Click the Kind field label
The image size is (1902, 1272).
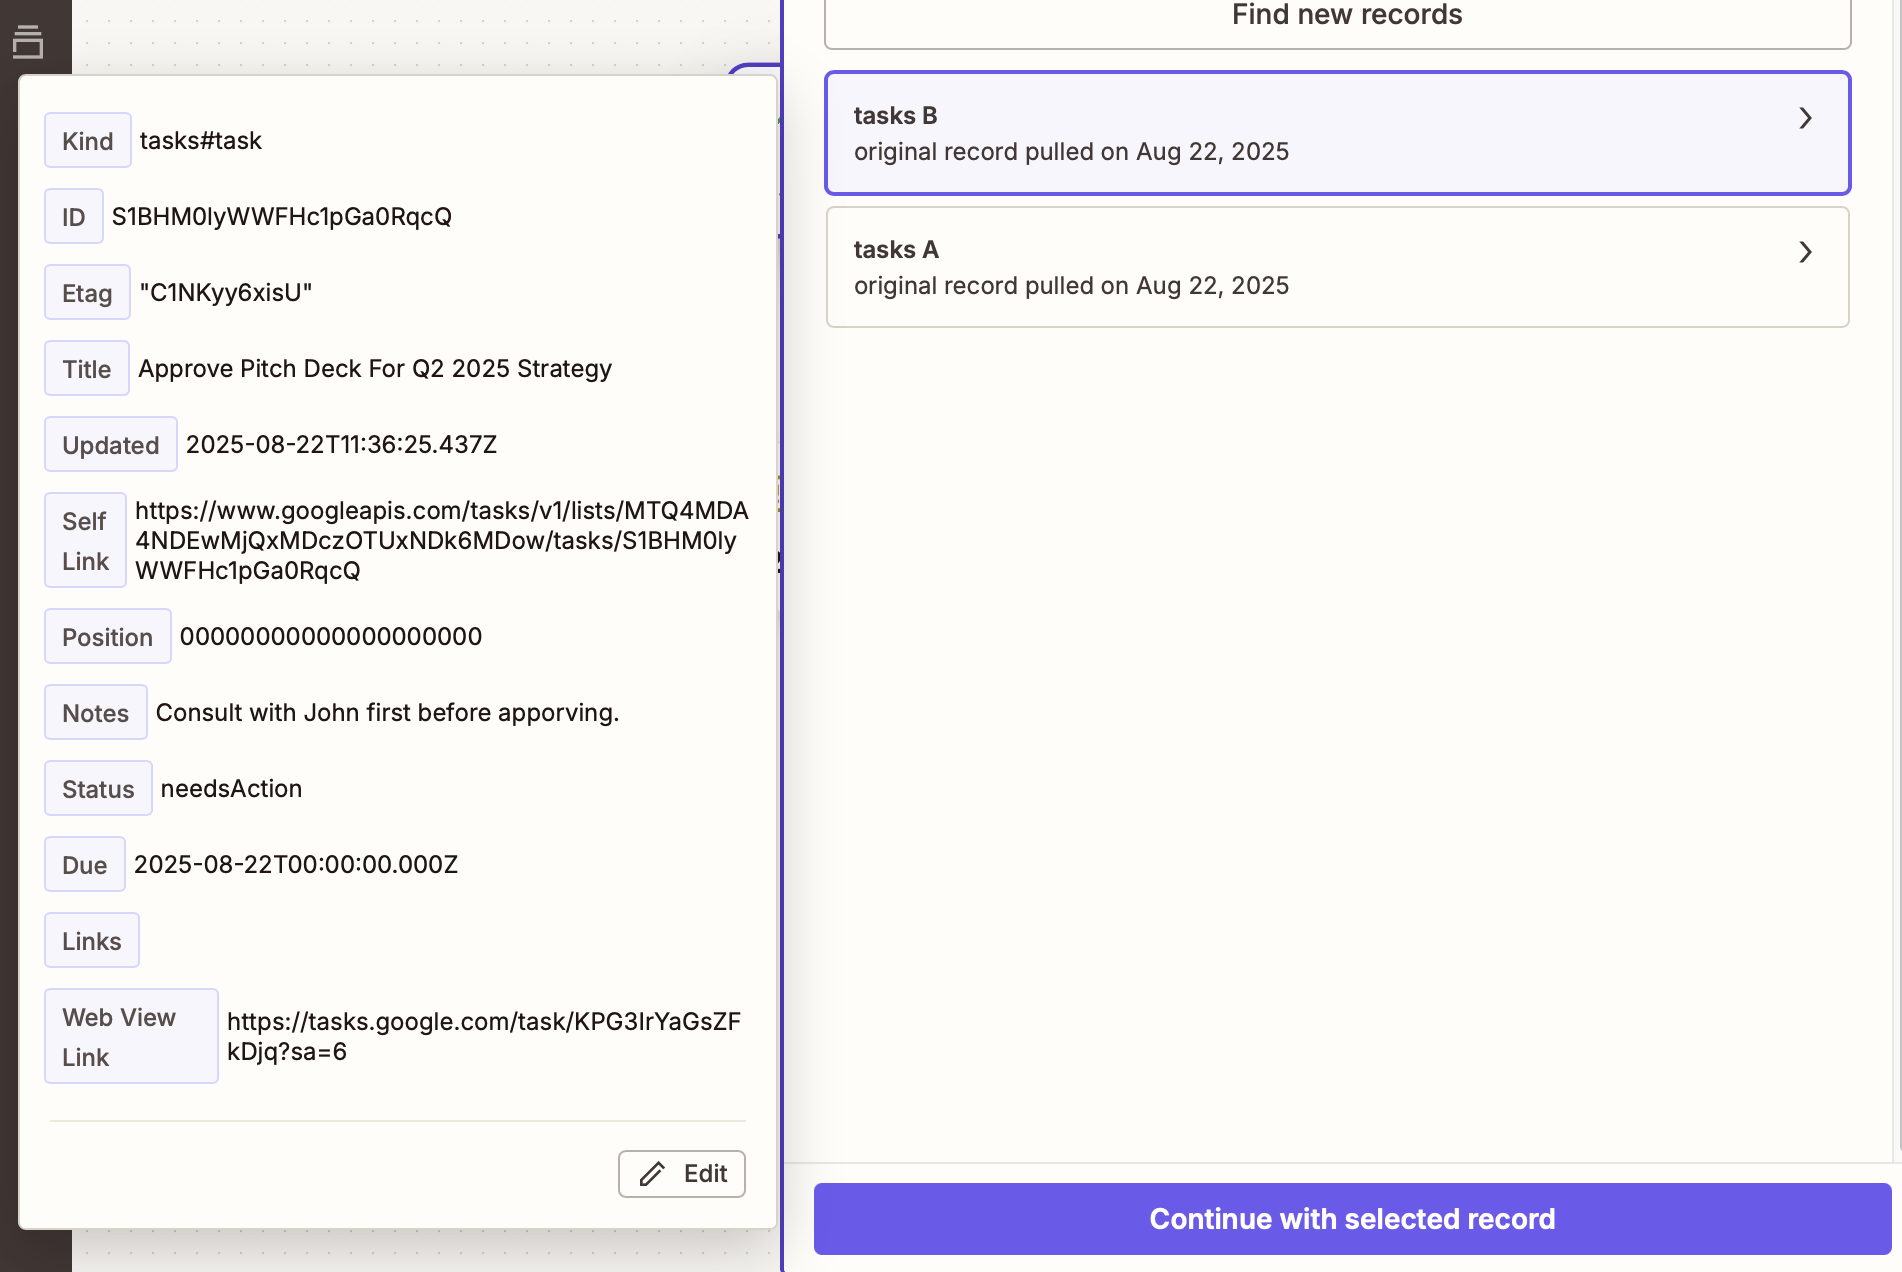(88, 141)
